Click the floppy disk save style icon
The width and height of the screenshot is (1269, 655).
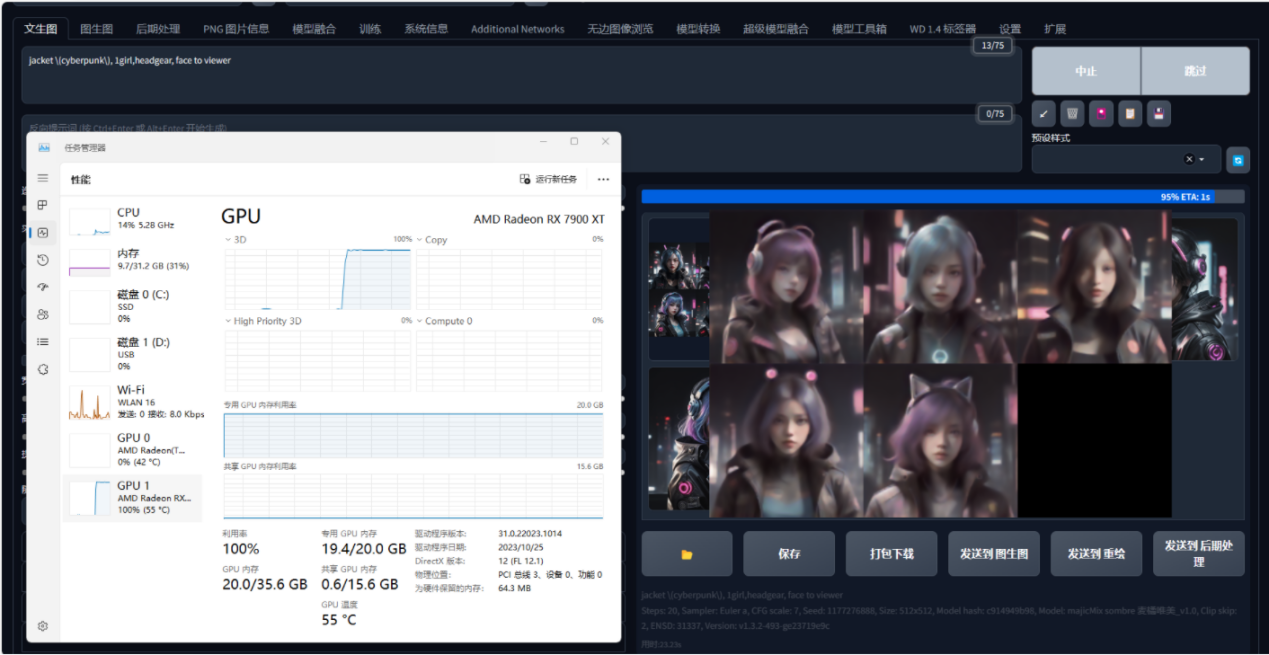[x=1158, y=114]
